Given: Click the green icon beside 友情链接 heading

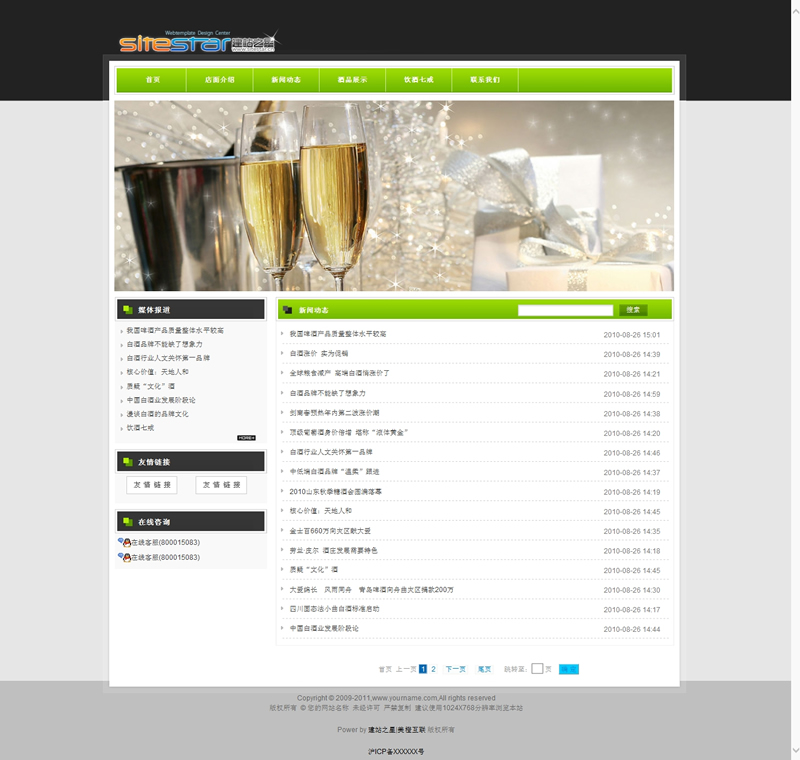Looking at the screenshot, I should point(127,462).
